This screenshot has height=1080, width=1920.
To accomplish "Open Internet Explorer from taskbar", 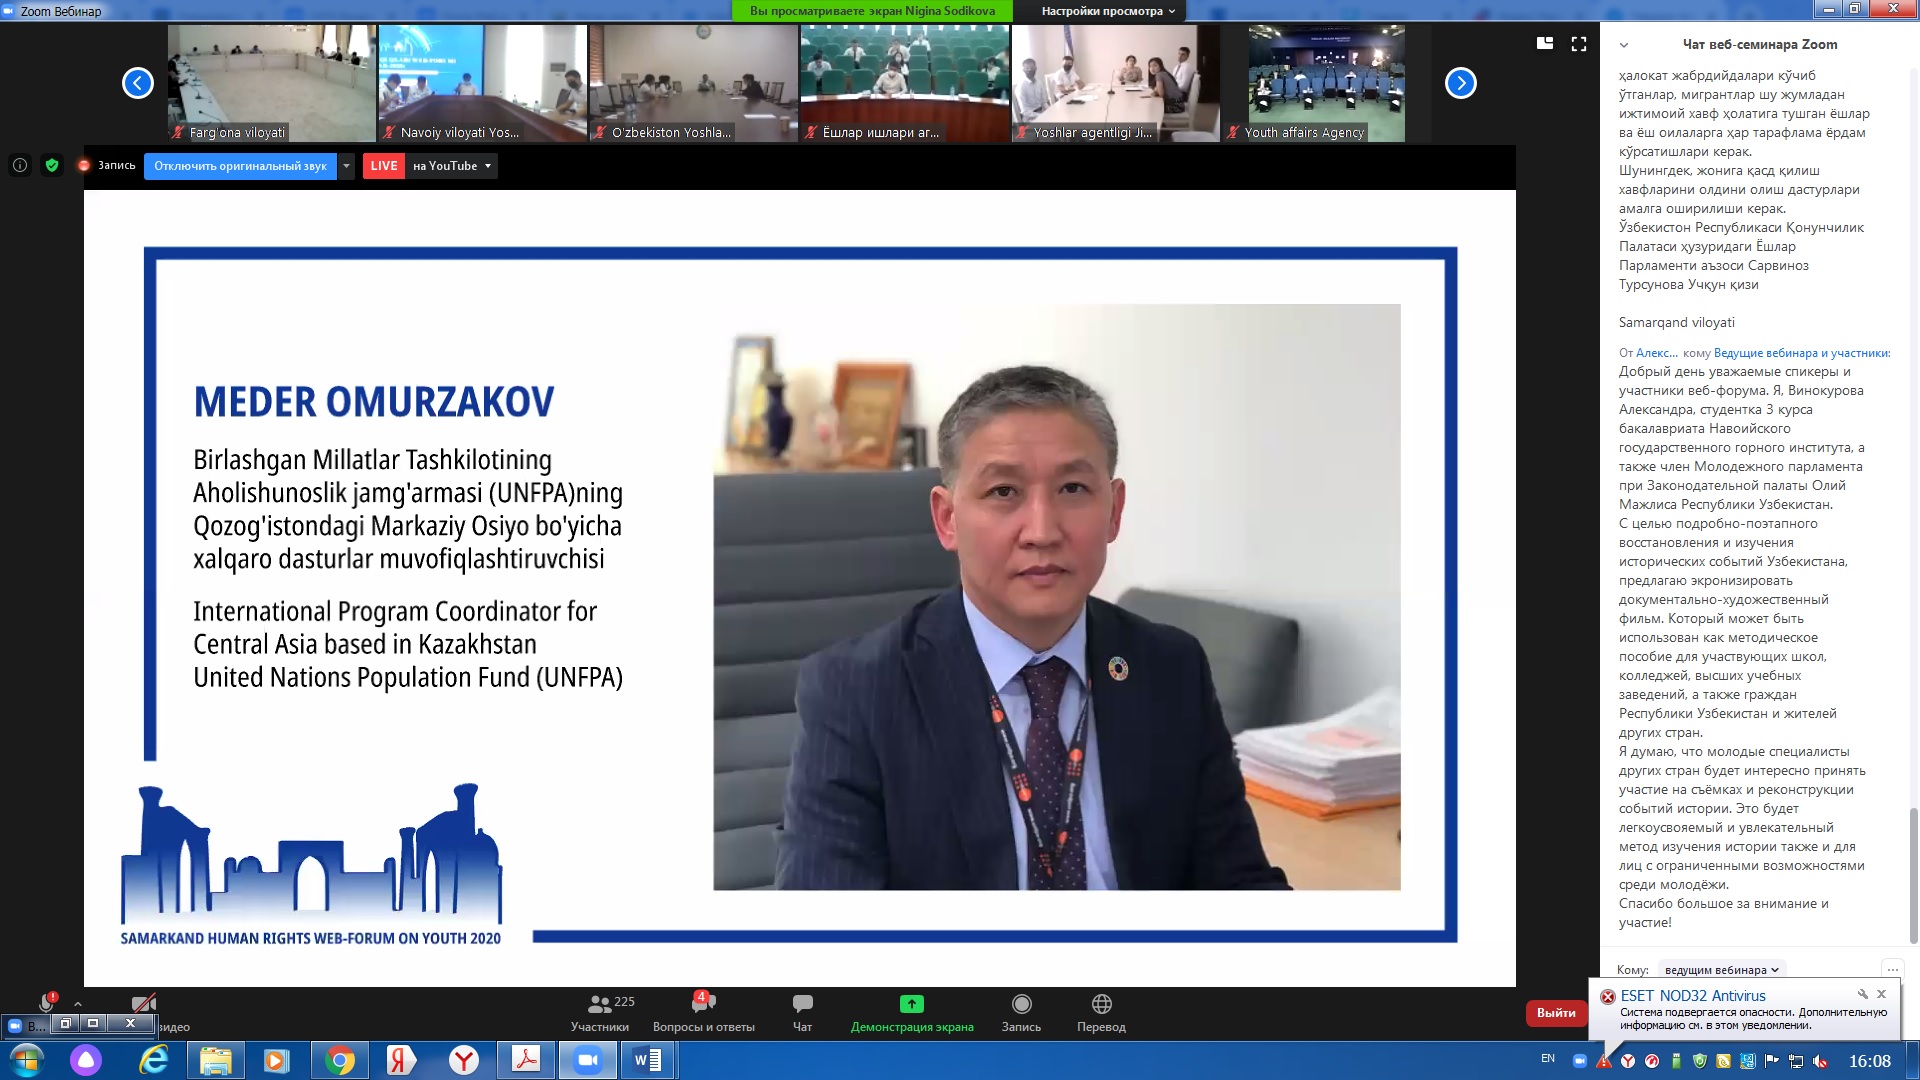I will (x=153, y=1060).
